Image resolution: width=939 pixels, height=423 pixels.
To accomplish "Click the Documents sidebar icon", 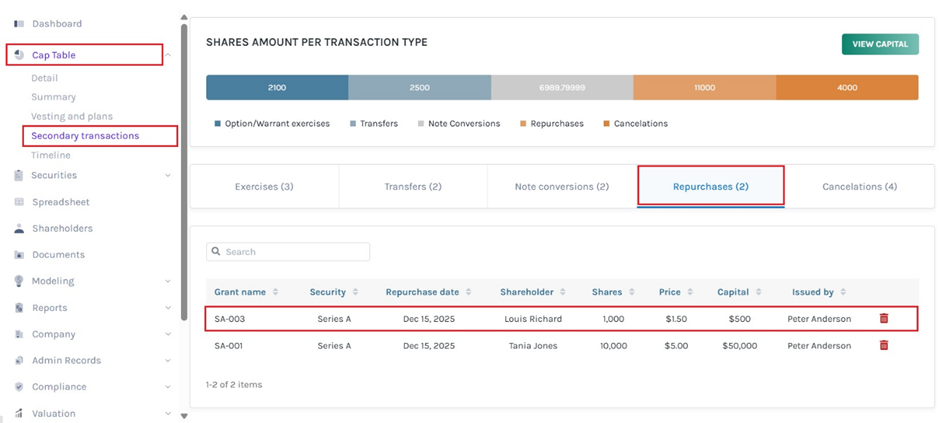I will [19, 255].
